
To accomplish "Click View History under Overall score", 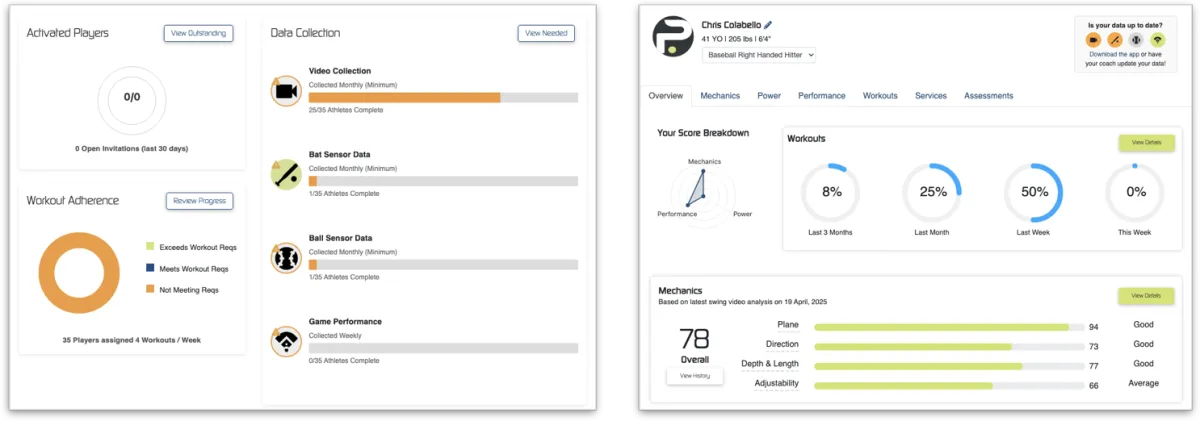I will [x=694, y=375].
